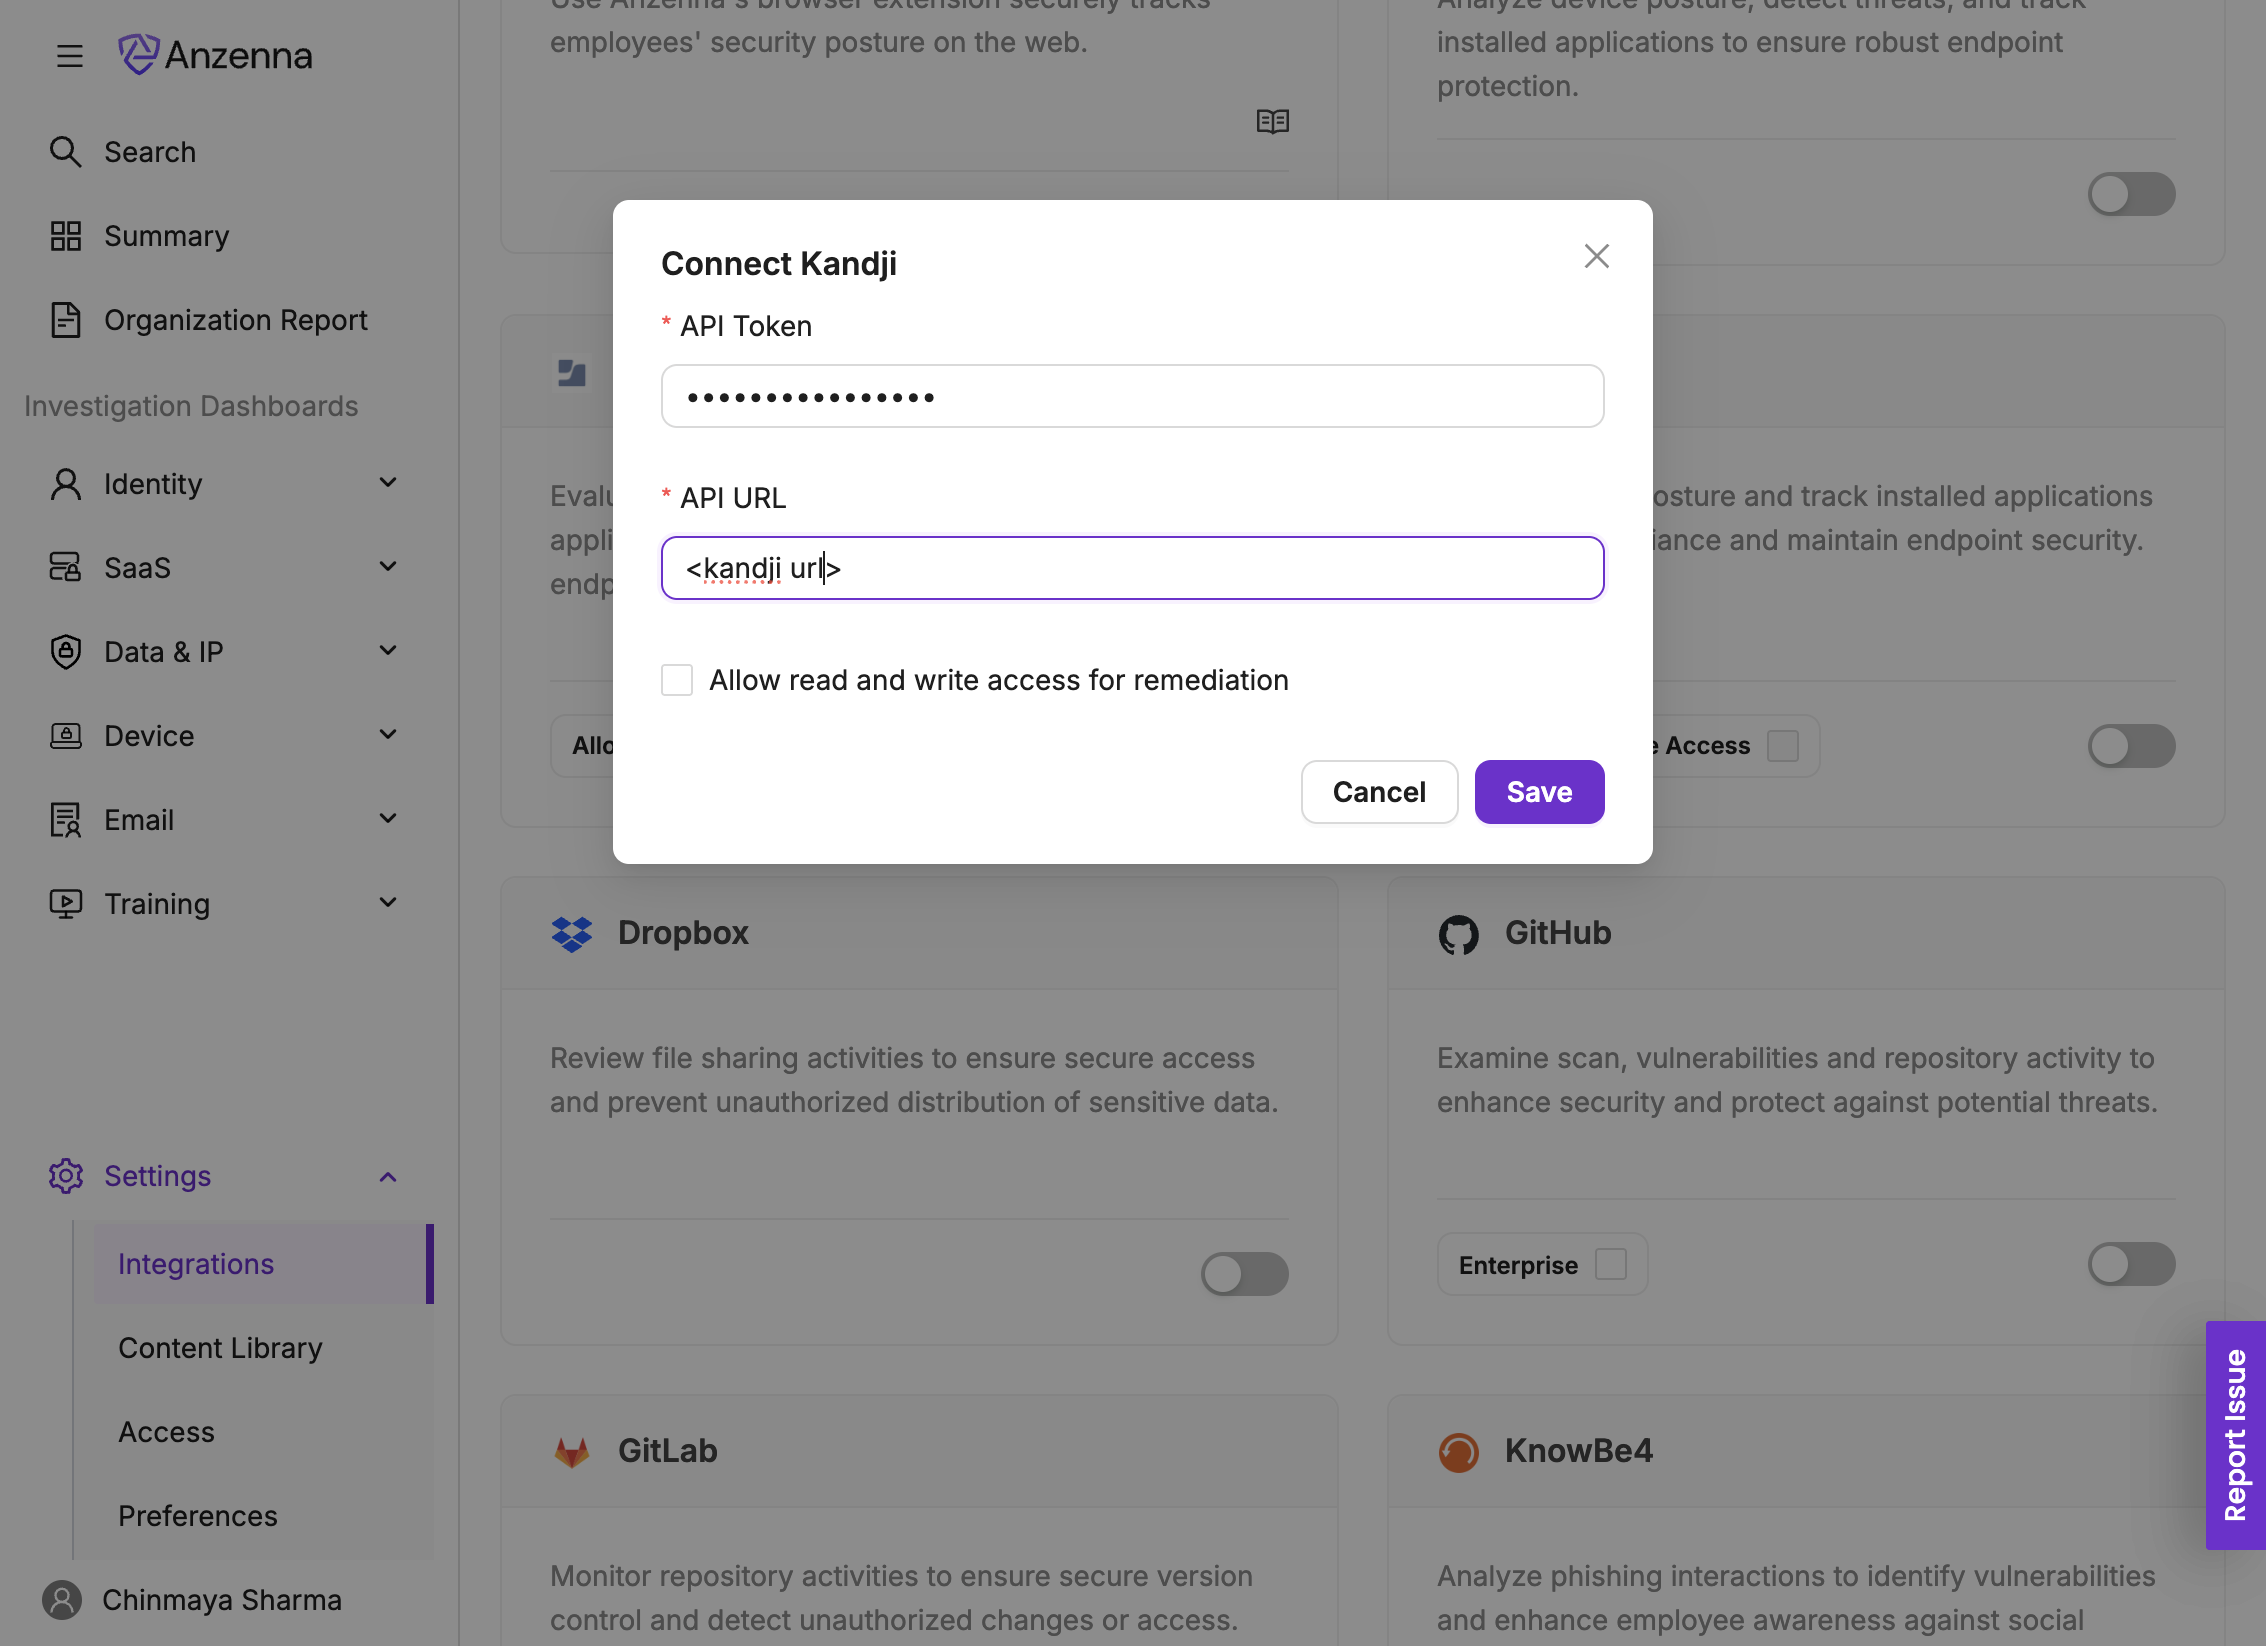Open the Content Library settings page
Image resolution: width=2266 pixels, height=1646 pixels.
point(220,1348)
